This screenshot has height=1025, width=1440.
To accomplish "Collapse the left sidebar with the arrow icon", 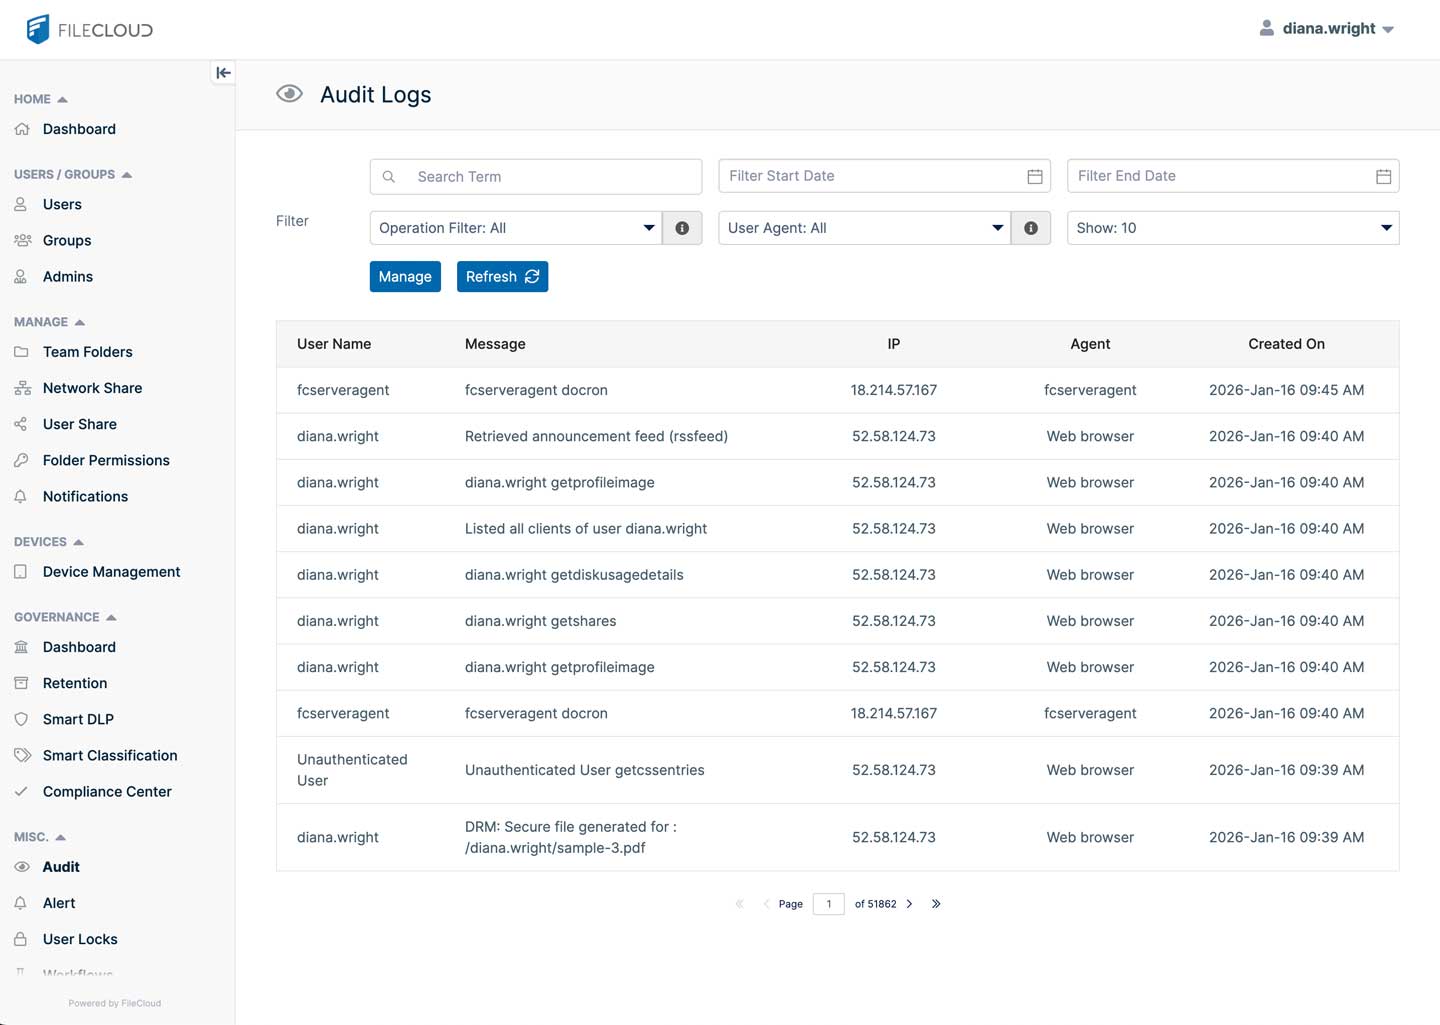I will 223,72.
